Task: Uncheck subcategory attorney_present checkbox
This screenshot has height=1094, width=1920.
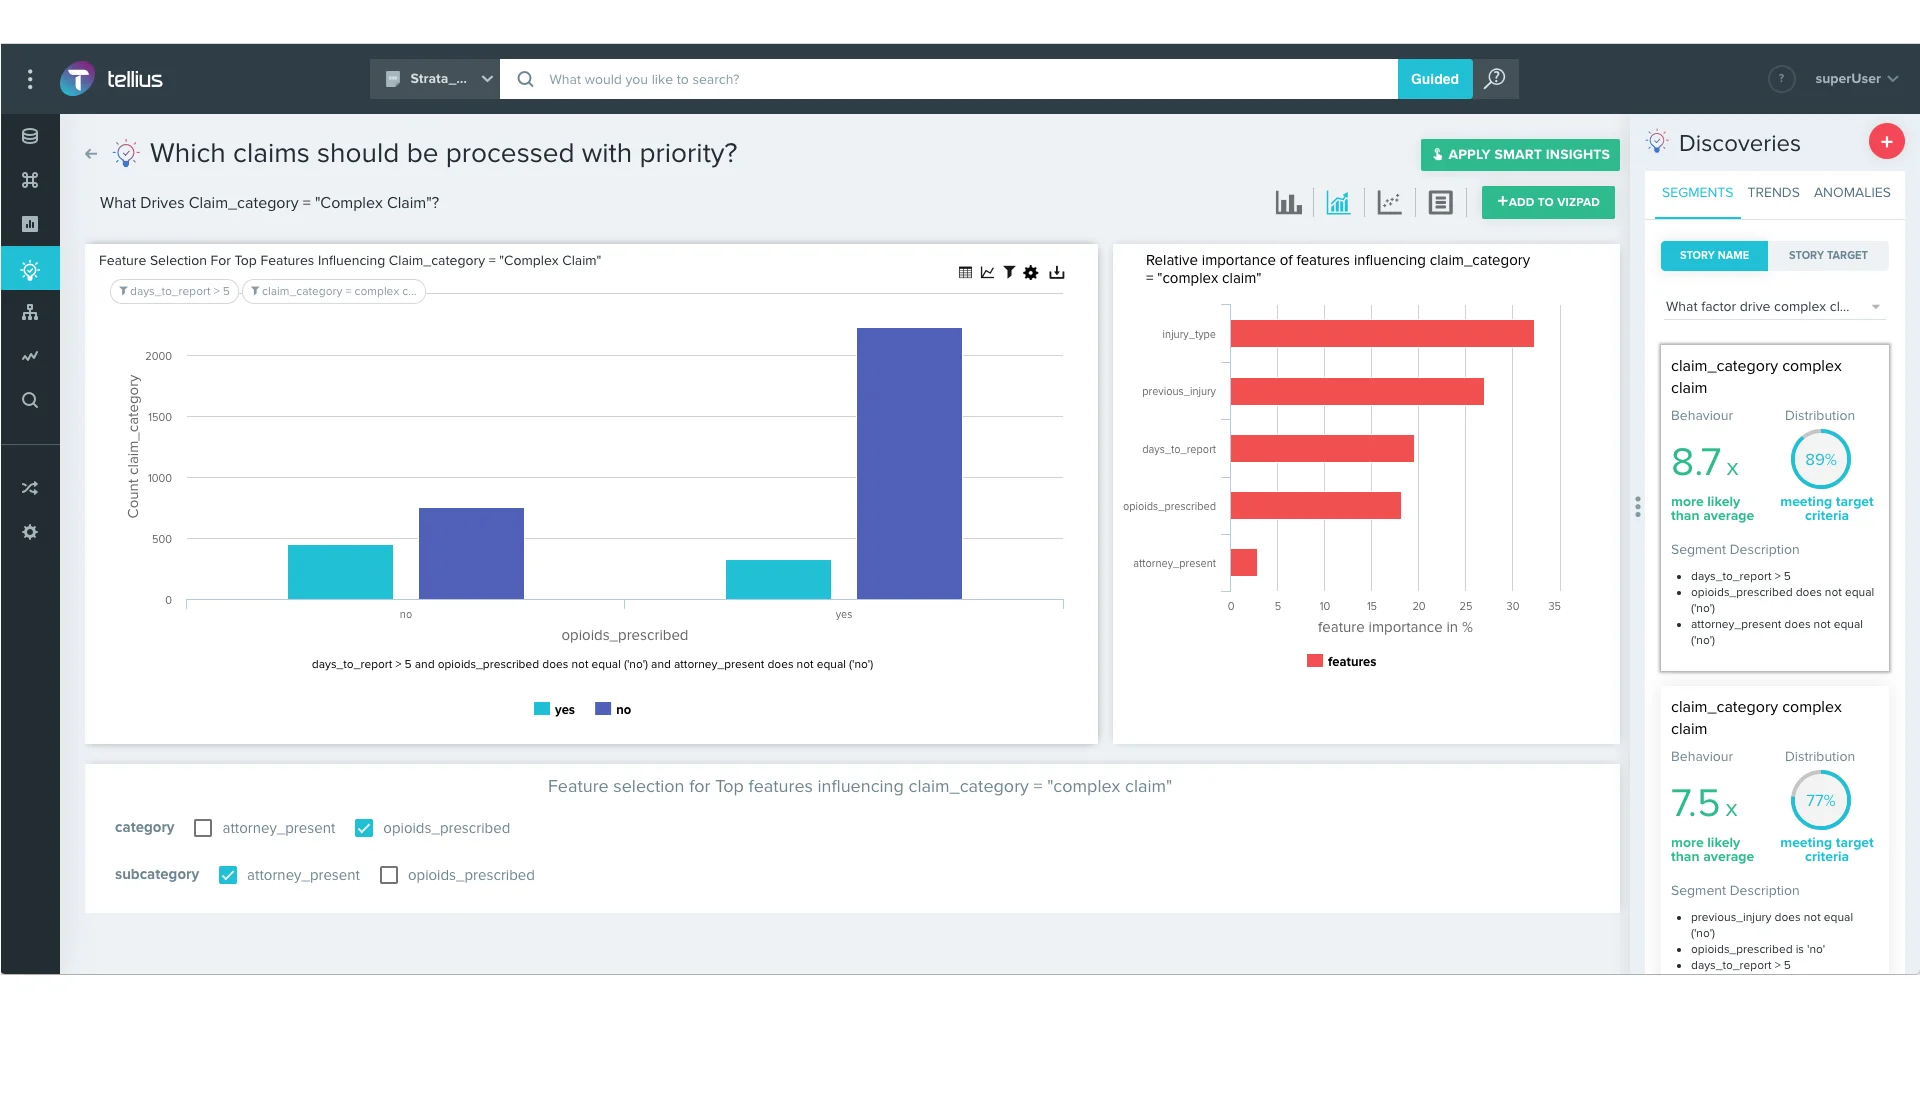Action: click(x=228, y=875)
